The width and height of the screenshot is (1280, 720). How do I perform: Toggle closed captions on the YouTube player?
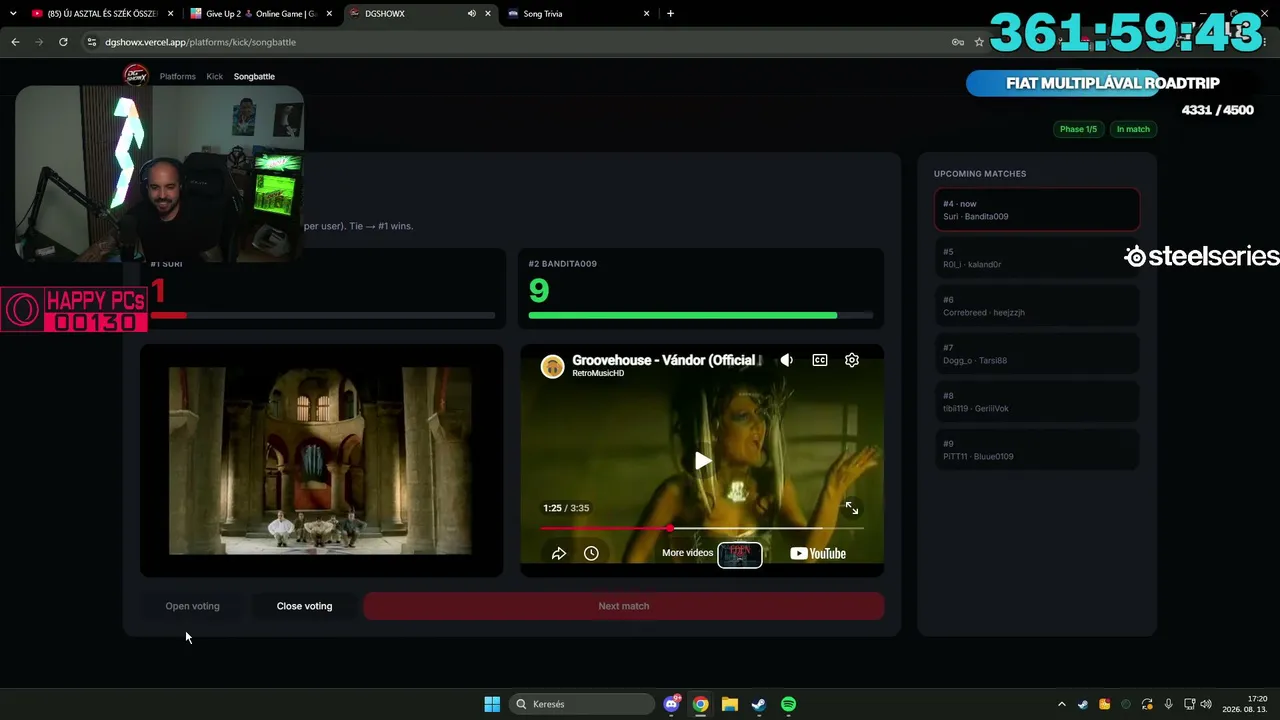(820, 360)
